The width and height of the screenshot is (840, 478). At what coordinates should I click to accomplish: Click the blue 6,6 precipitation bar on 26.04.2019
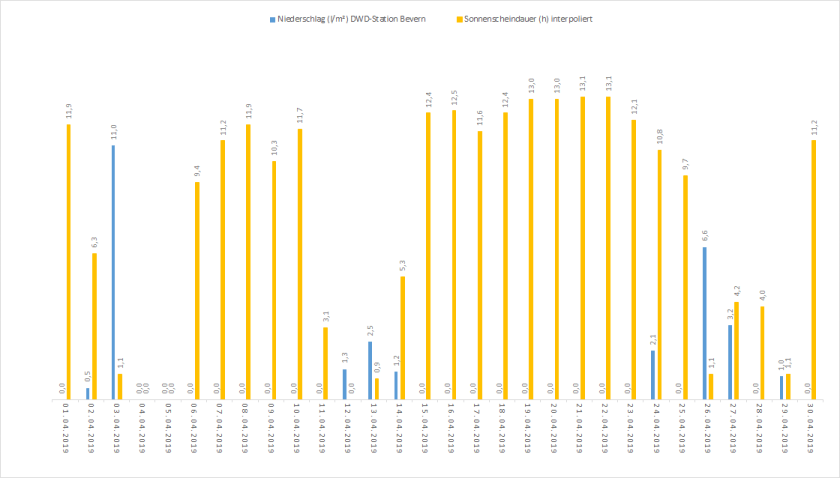[704, 322]
